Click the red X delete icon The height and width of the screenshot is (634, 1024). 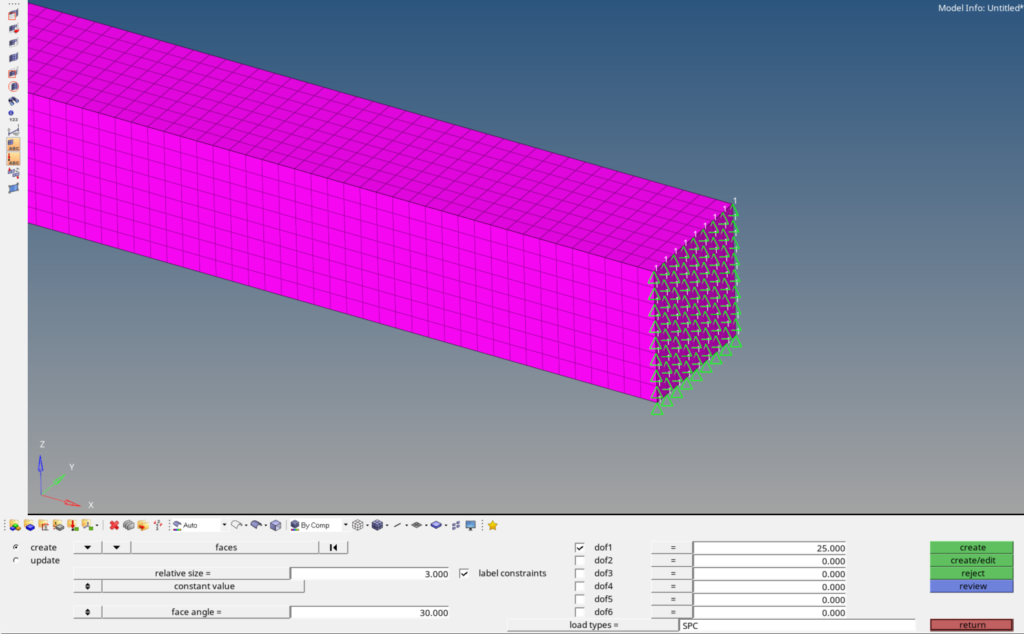click(114, 525)
